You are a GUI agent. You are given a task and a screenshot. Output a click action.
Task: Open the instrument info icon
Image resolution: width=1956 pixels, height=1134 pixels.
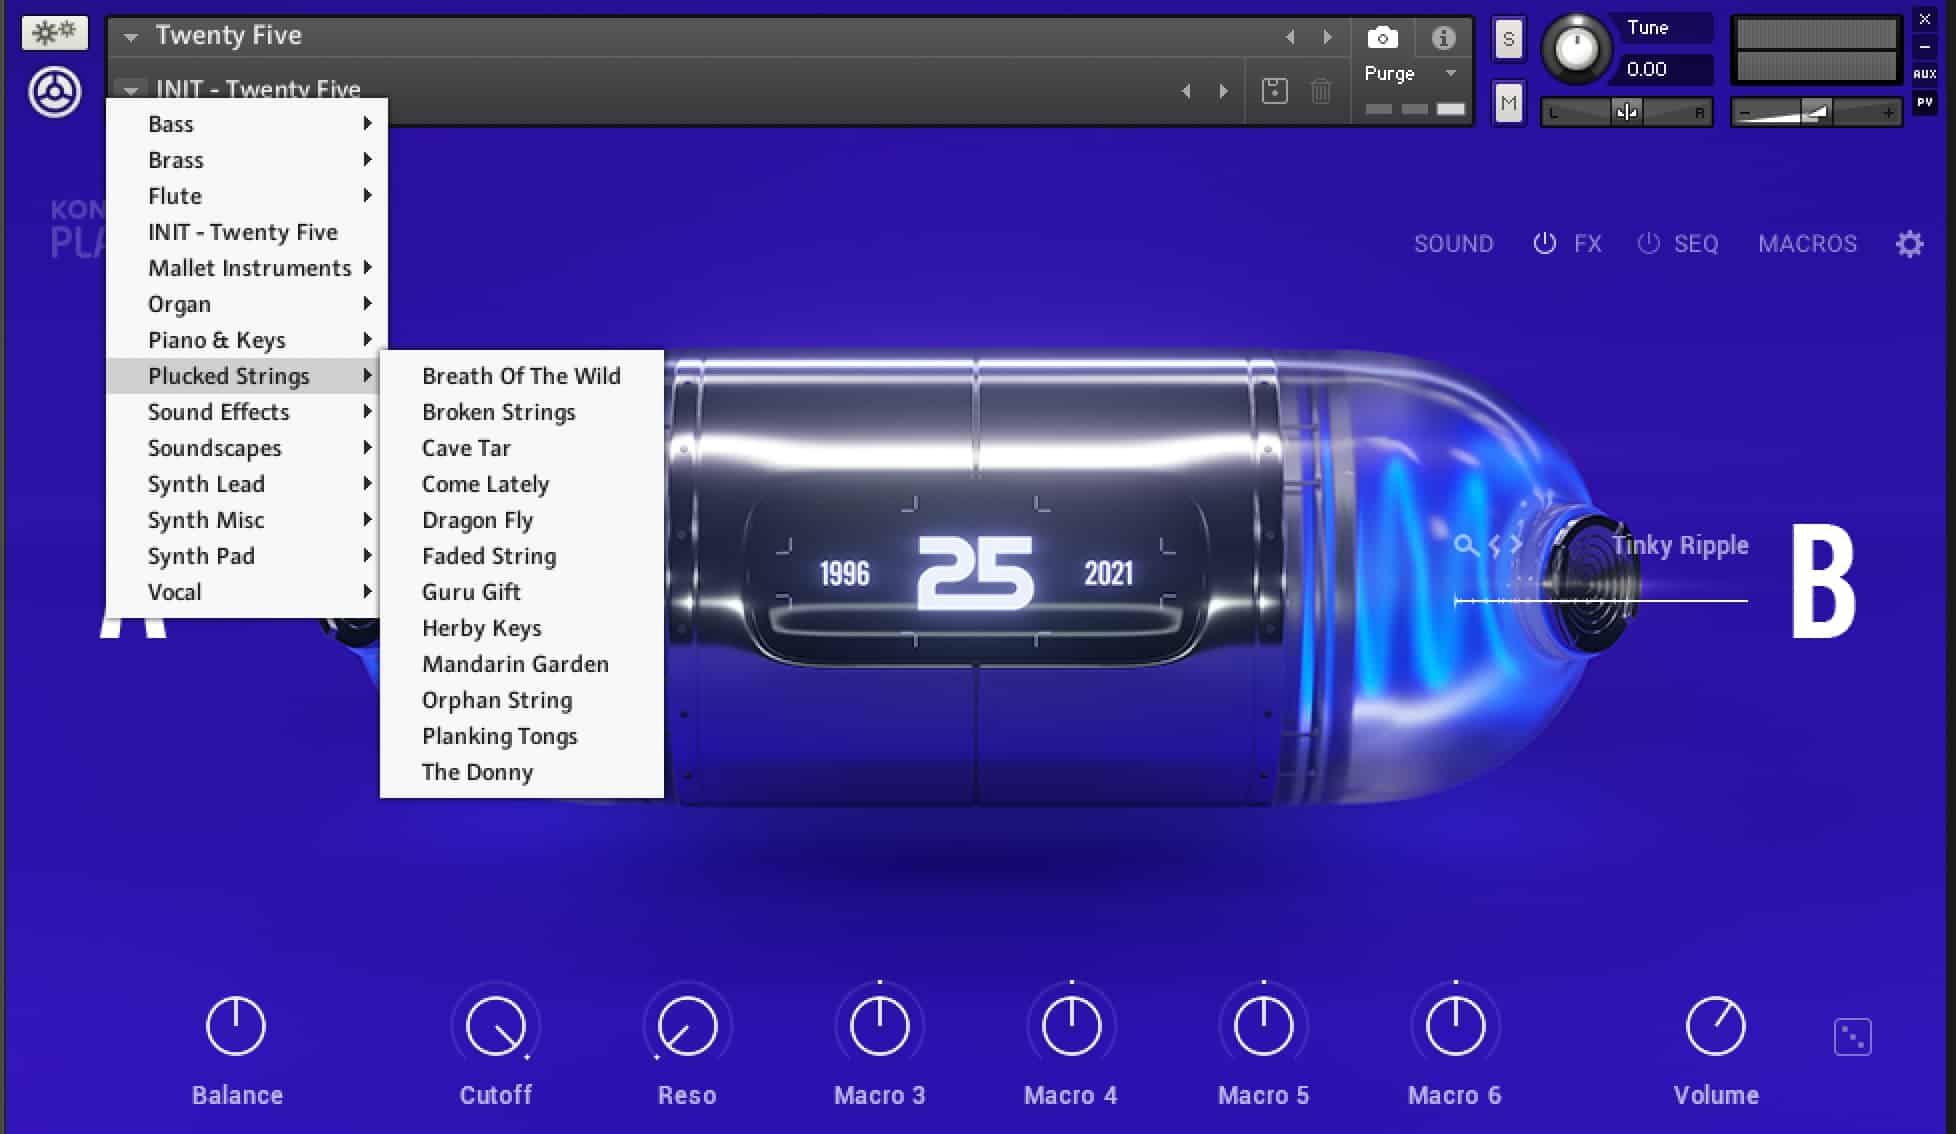click(x=1442, y=38)
